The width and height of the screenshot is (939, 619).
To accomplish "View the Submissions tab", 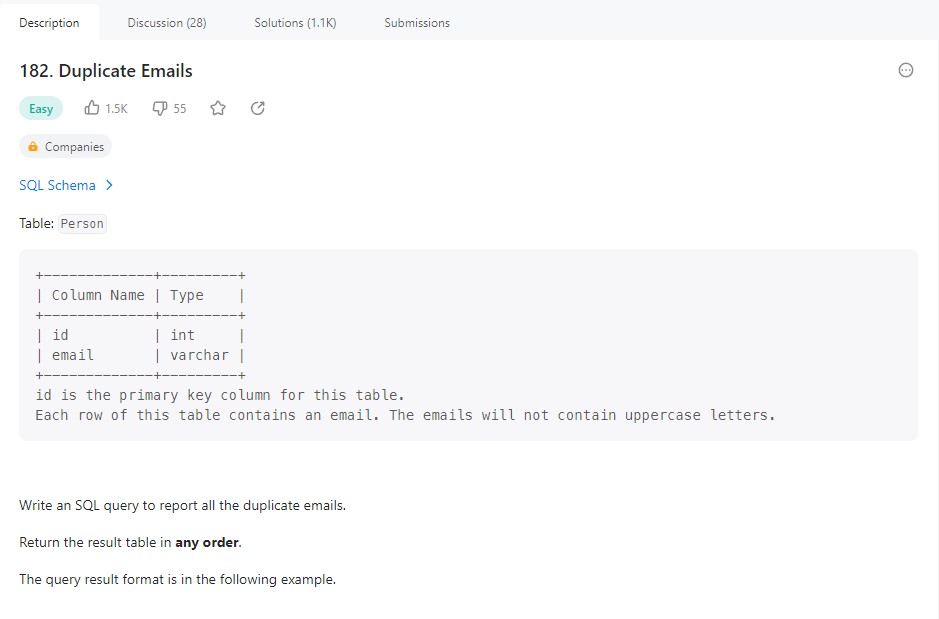I will click(x=417, y=22).
